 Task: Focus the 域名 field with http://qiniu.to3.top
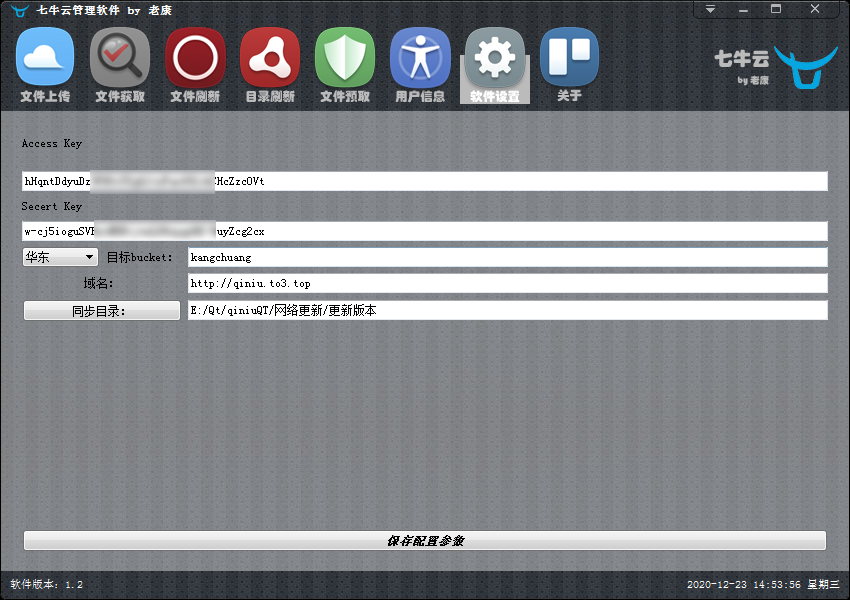point(507,283)
